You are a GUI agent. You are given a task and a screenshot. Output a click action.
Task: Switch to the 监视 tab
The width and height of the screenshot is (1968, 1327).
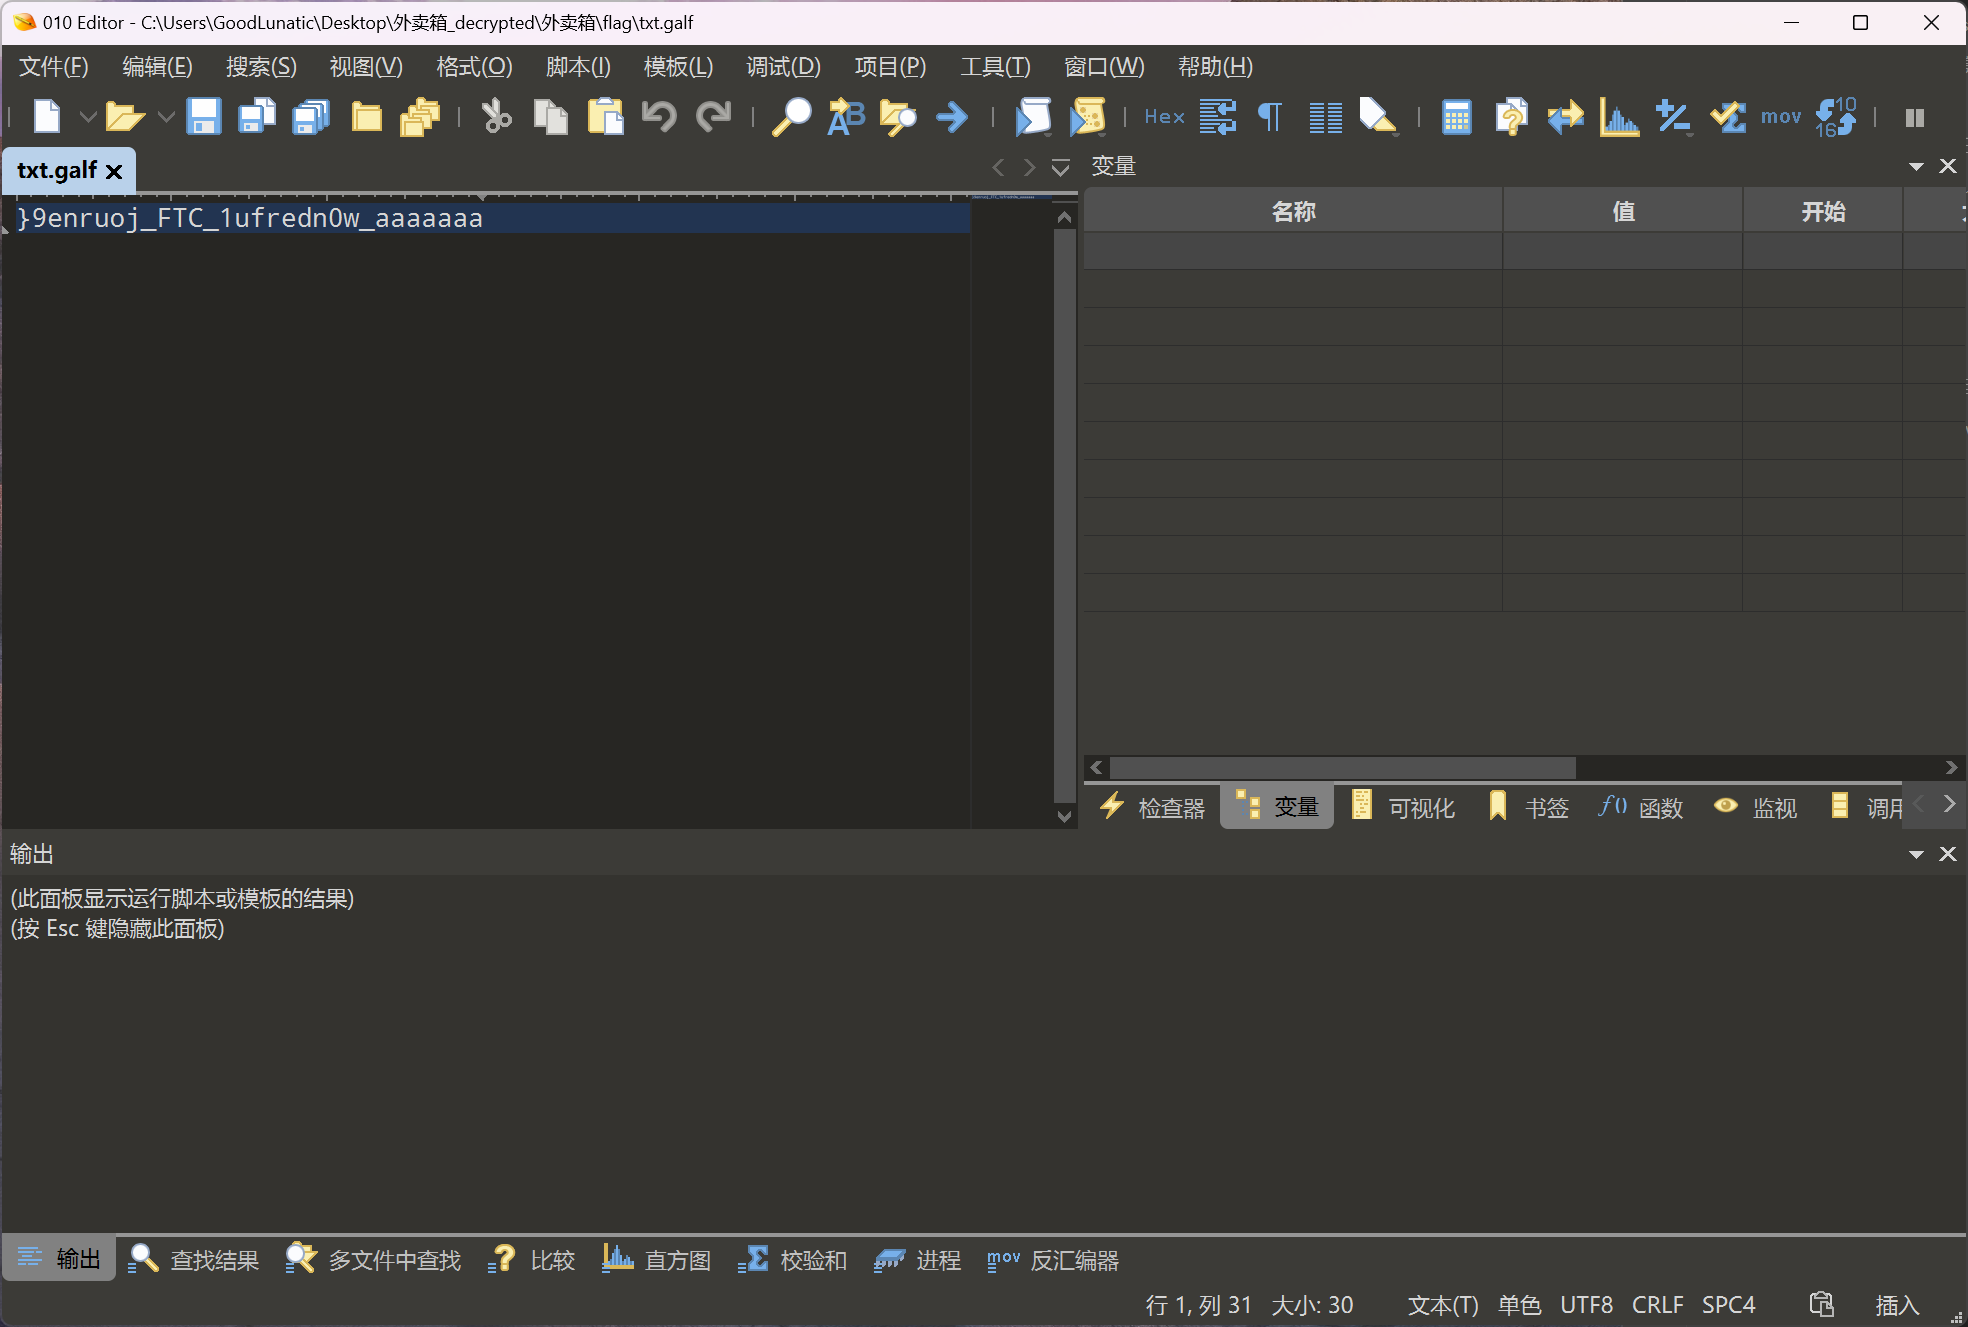1755,807
